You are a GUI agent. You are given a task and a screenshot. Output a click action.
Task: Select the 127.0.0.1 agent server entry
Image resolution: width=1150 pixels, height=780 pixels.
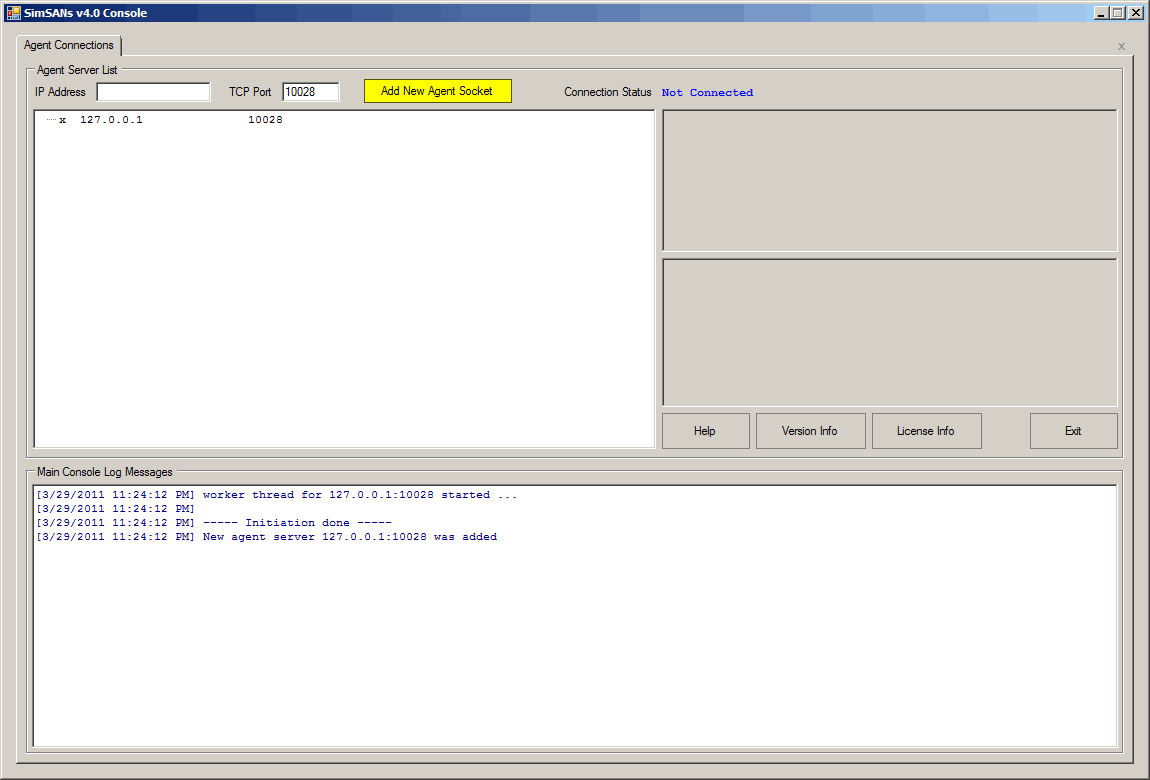[x=111, y=120]
